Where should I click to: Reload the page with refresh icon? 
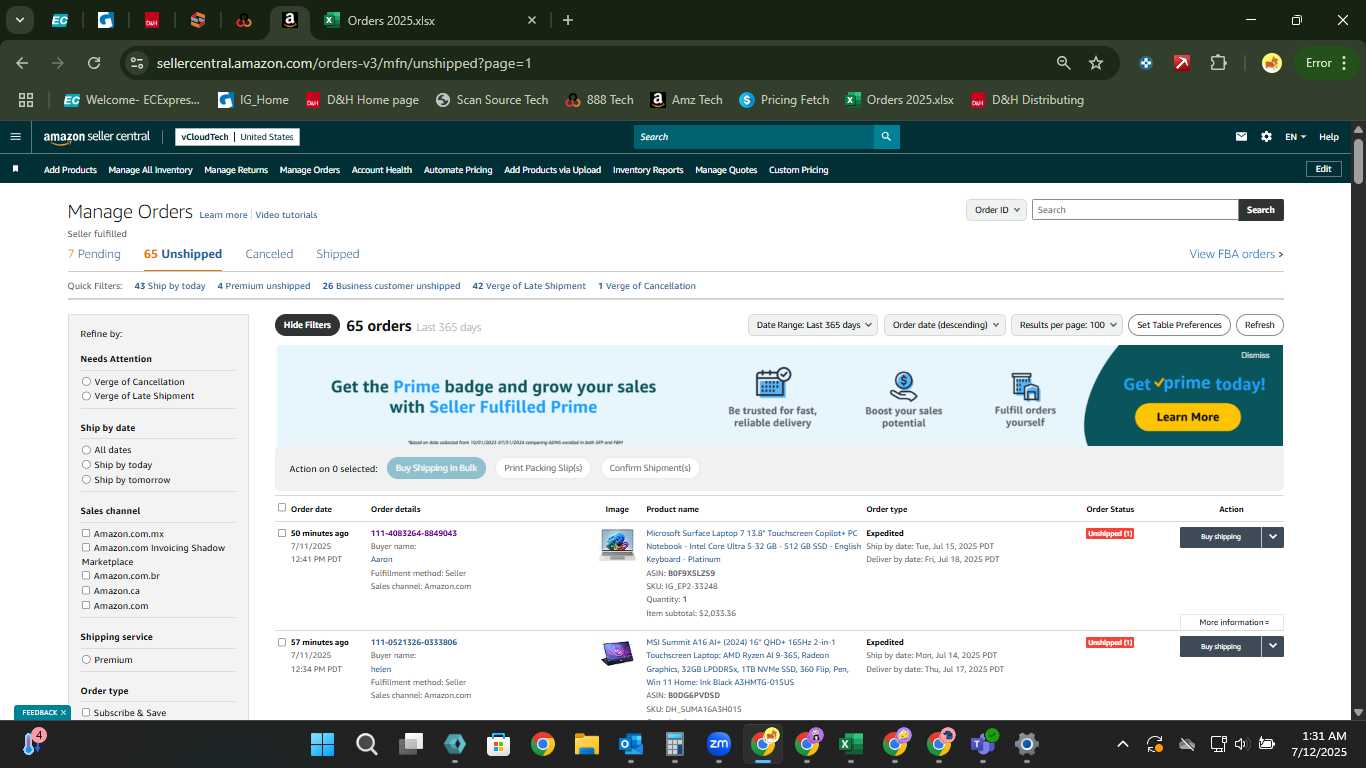point(94,63)
